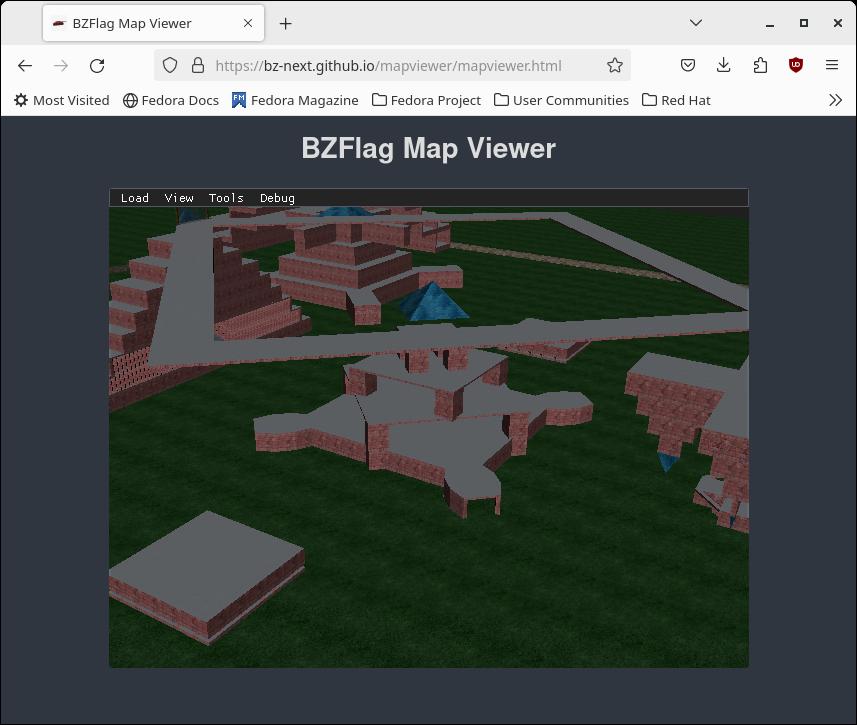Open the downloads panel

coord(723,66)
